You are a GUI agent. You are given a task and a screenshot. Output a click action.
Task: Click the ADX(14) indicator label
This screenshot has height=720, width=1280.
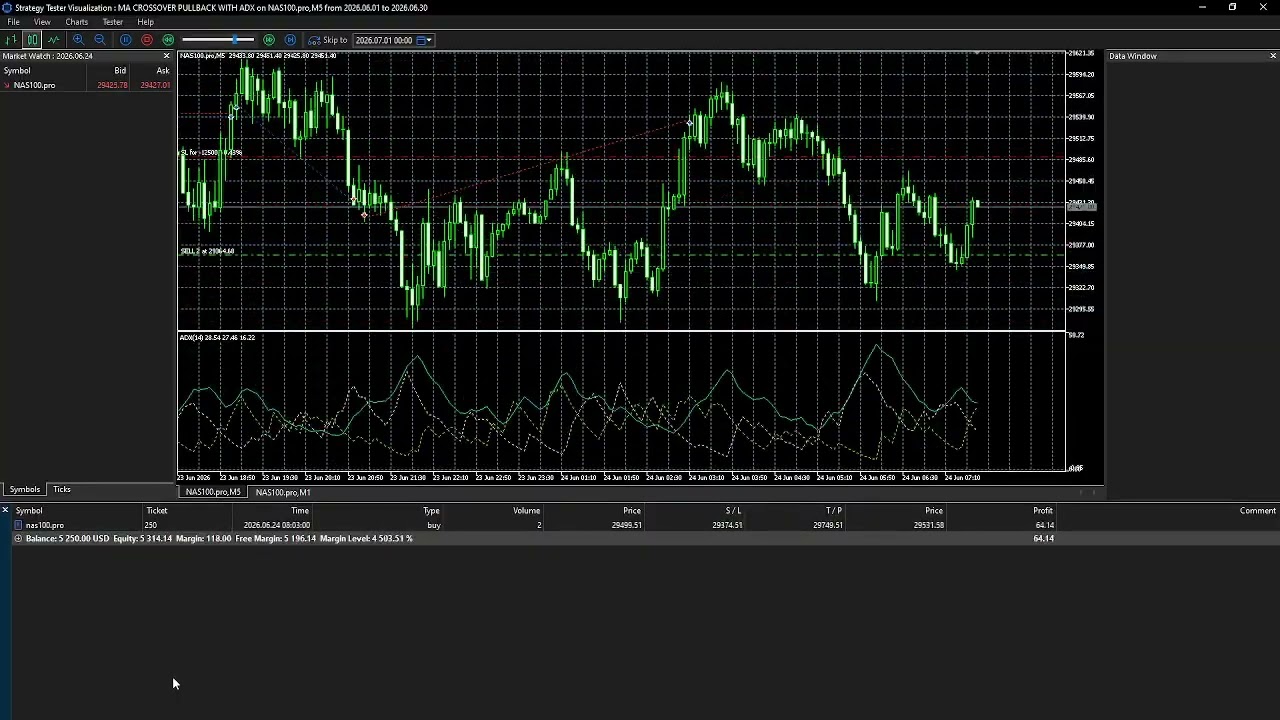(x=217, y=338)
